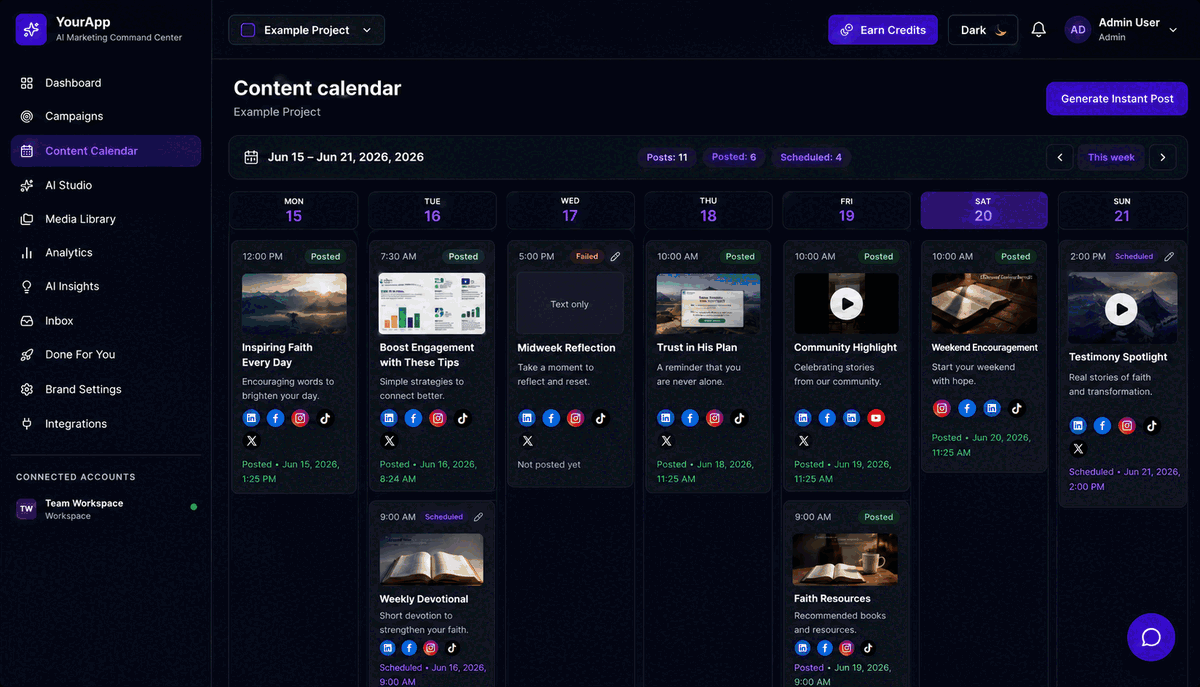The image size is (1200, 687).
Task: Click TikTok icon on Boost Engagement card
Action: click(462, 419)
